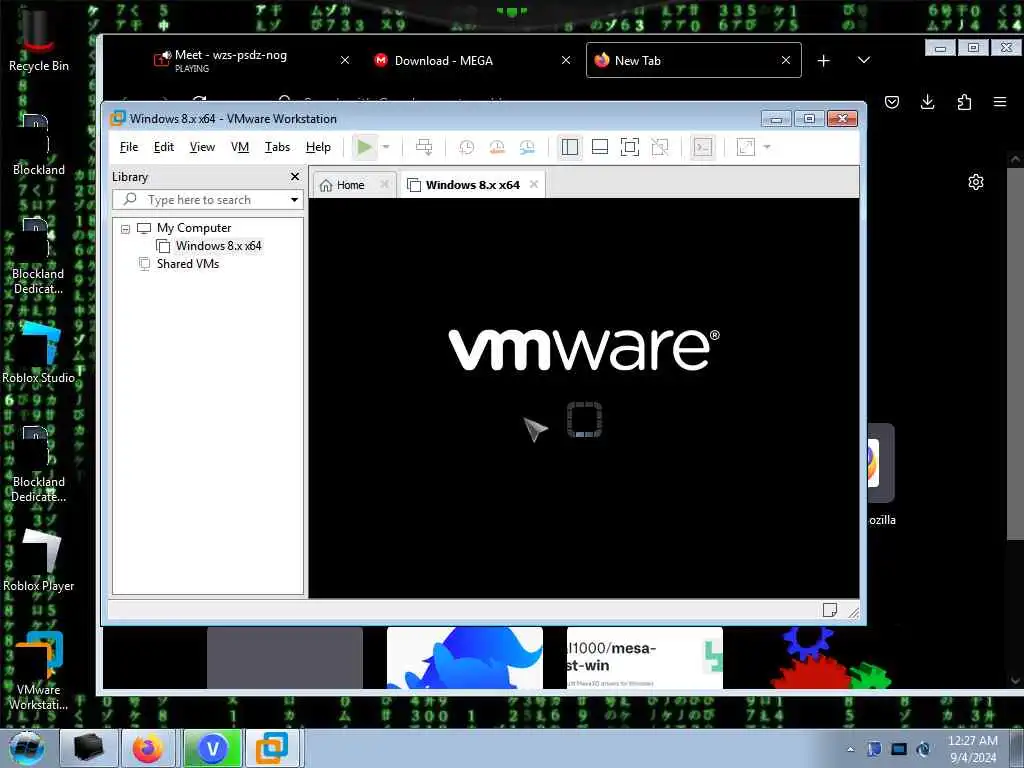The width and height of the screenshot is (1024, 768).
Task: Click the VMware Workstation taskbar icon
Action: pyautogui.click(x=272, y=748)
